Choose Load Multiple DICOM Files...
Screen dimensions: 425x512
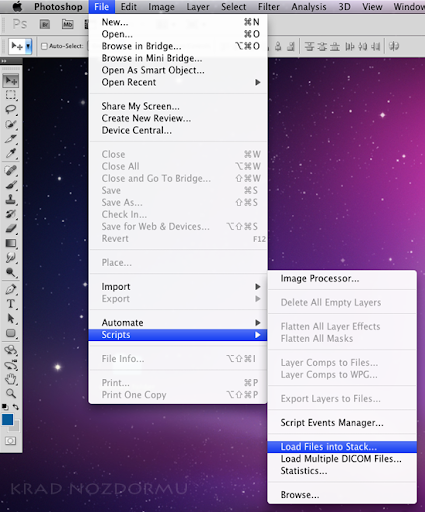(342, 459)
